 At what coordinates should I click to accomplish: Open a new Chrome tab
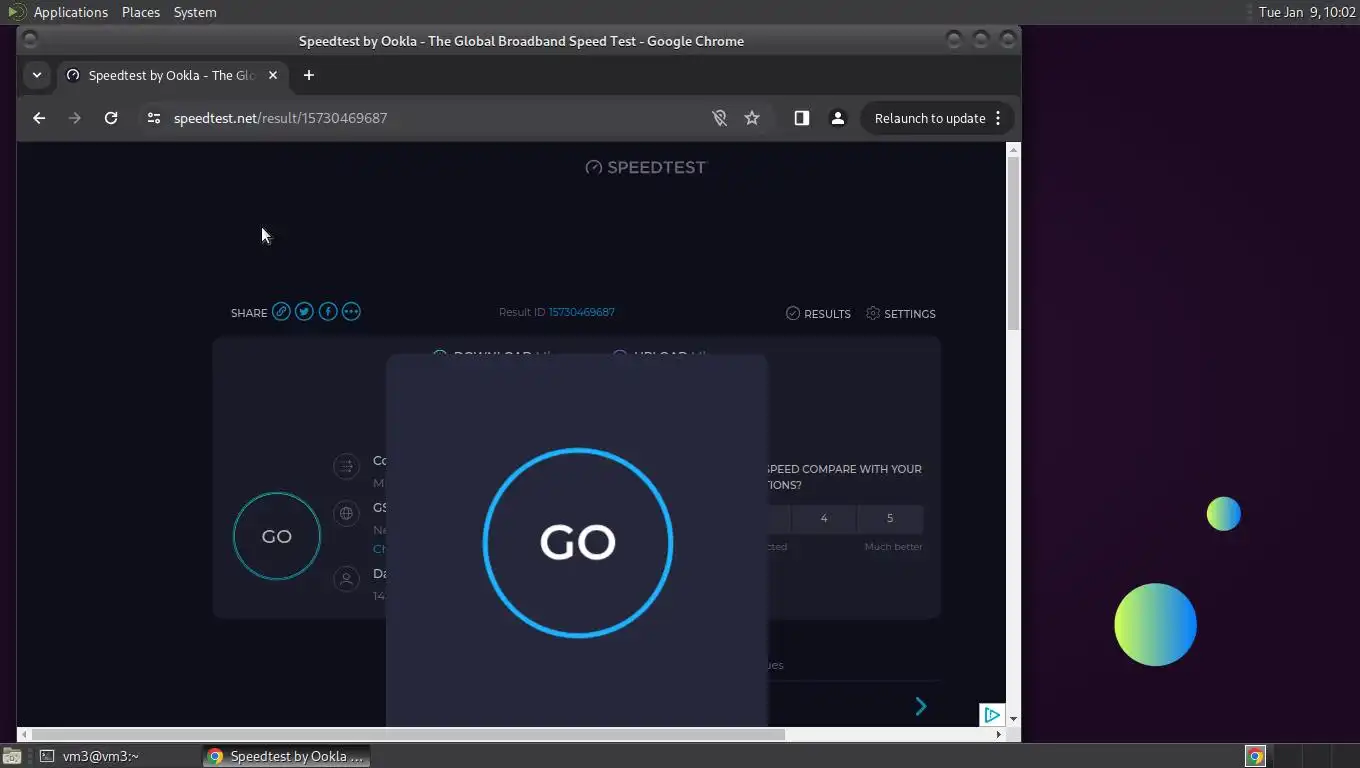point(308,75)
